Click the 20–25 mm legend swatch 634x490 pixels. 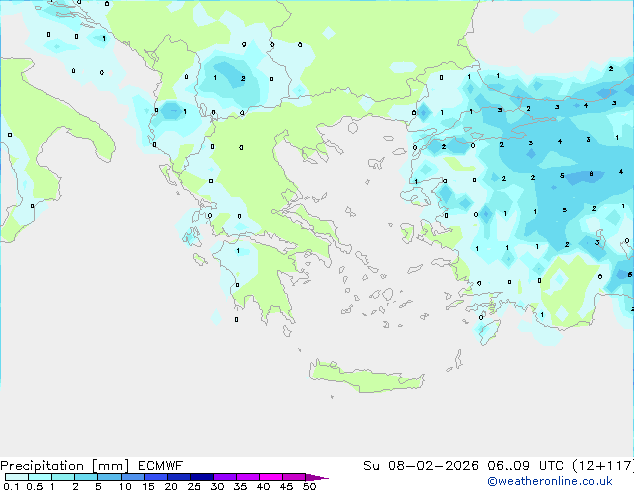[x=179, y=477]
